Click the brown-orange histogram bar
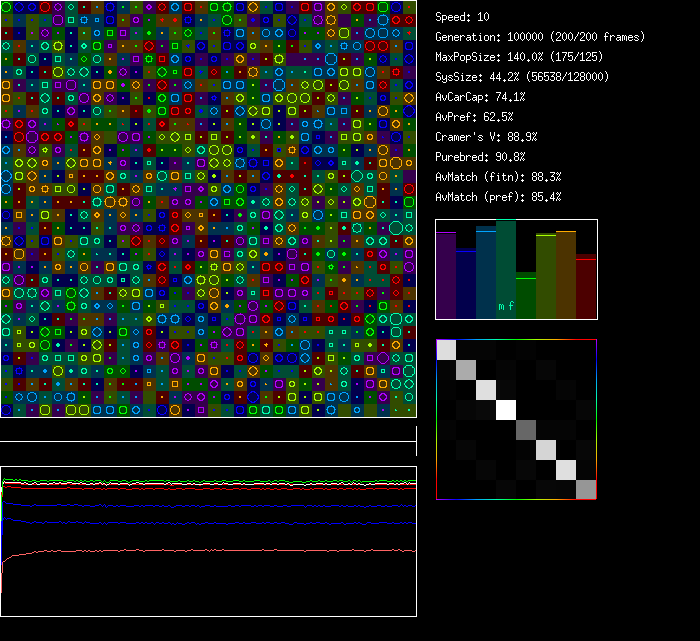This screenshot has height=641, width=700. [566, 275]
